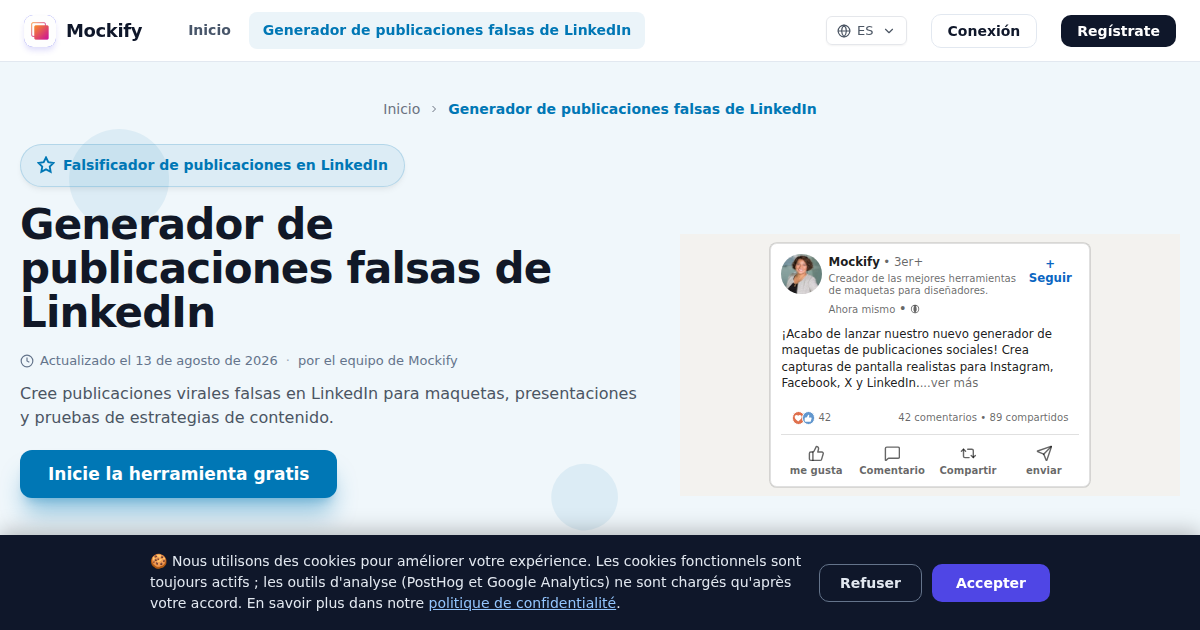Click the Seguir follow button

coord(1050,271)
